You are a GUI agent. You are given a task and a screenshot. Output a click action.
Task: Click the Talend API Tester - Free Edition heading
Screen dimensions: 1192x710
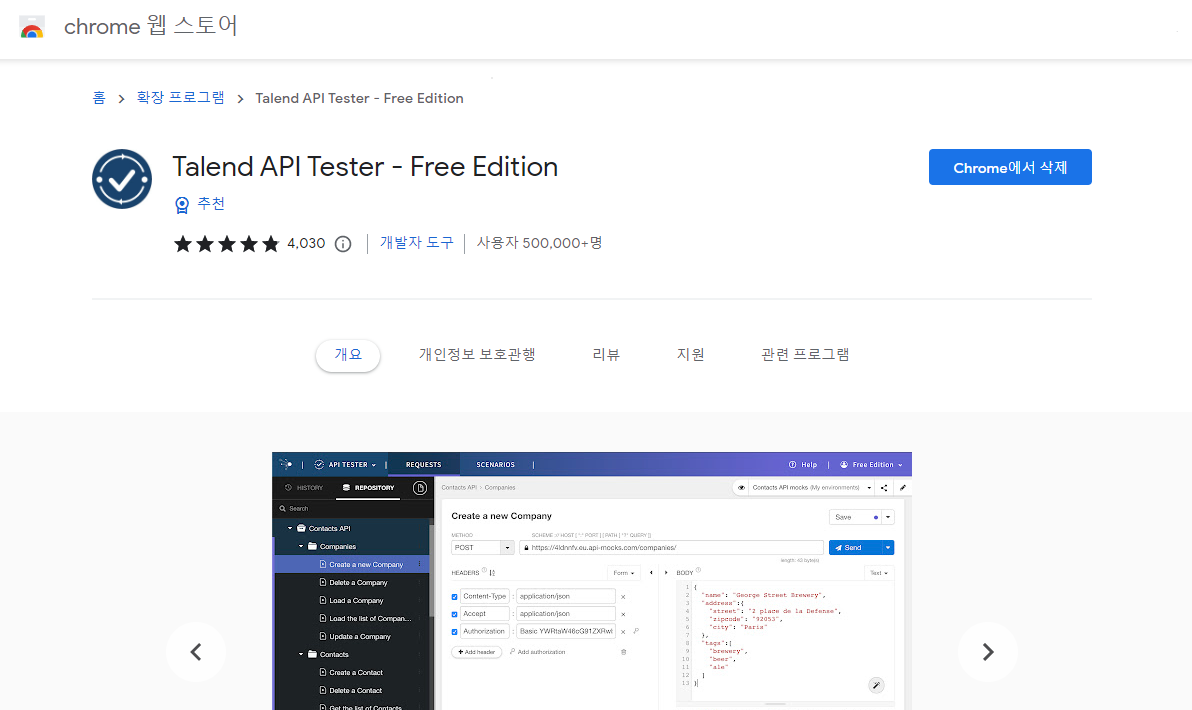[x=365, y=166]
